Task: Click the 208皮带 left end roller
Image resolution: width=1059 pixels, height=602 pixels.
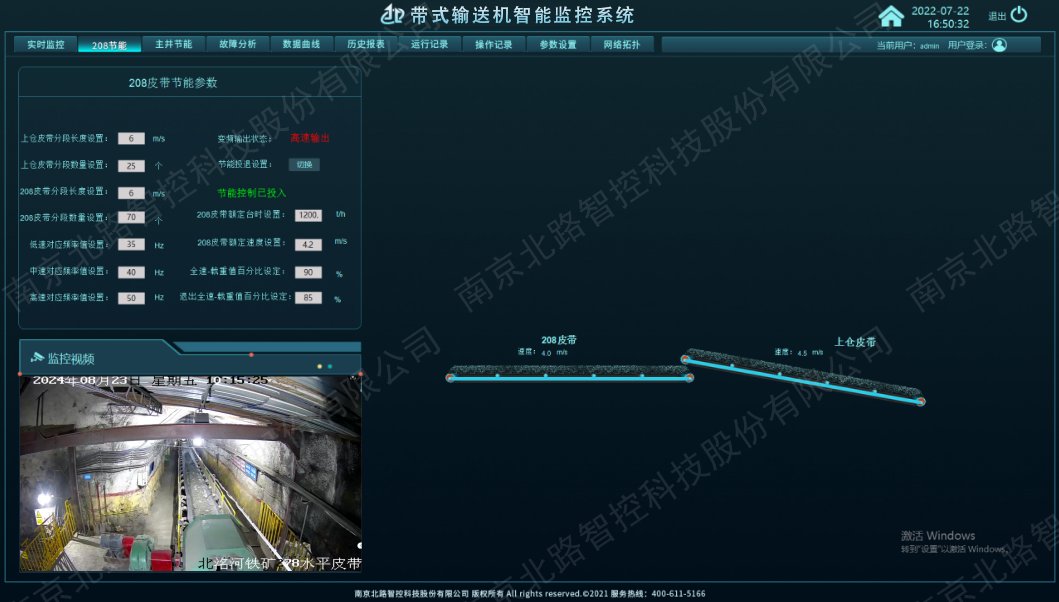Action: [451, 378]
